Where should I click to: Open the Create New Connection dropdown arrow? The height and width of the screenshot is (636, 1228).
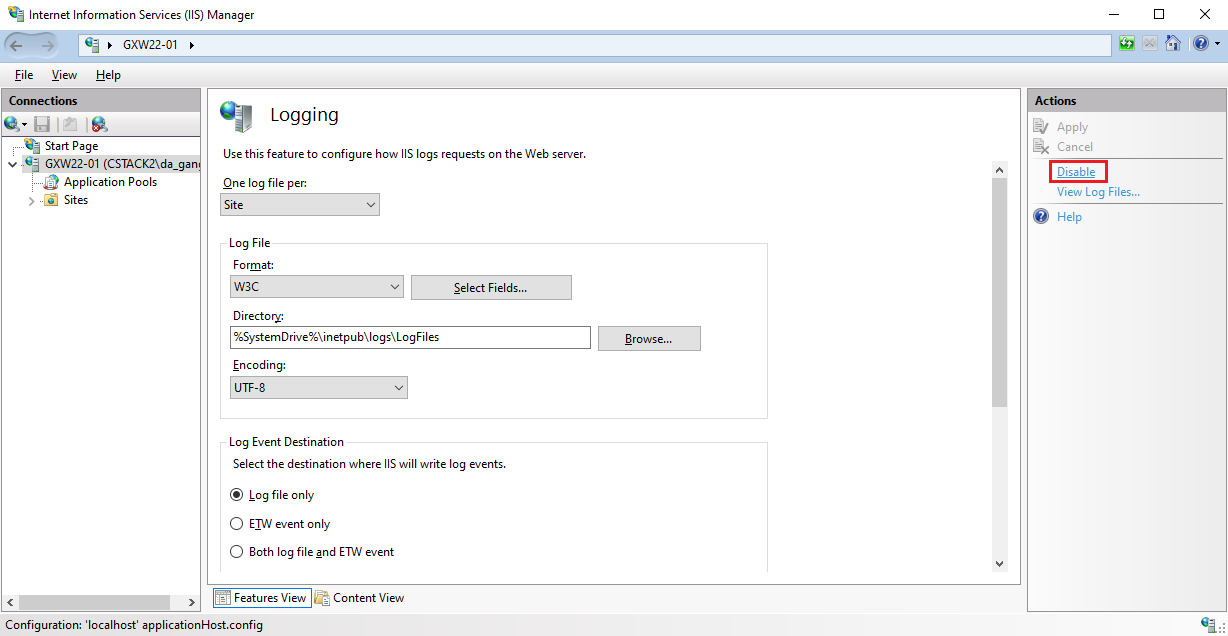(24, 124)
